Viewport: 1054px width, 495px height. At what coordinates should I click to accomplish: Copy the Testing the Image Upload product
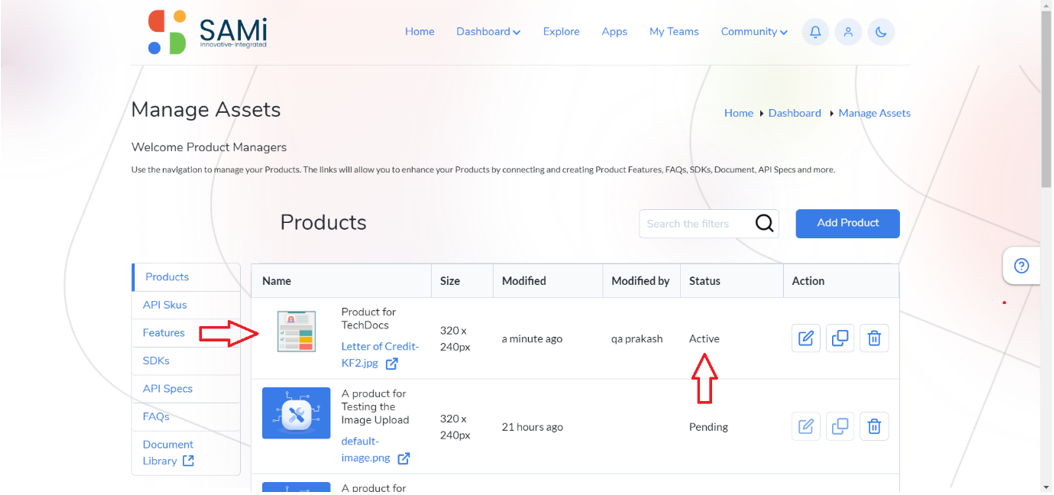840,426
